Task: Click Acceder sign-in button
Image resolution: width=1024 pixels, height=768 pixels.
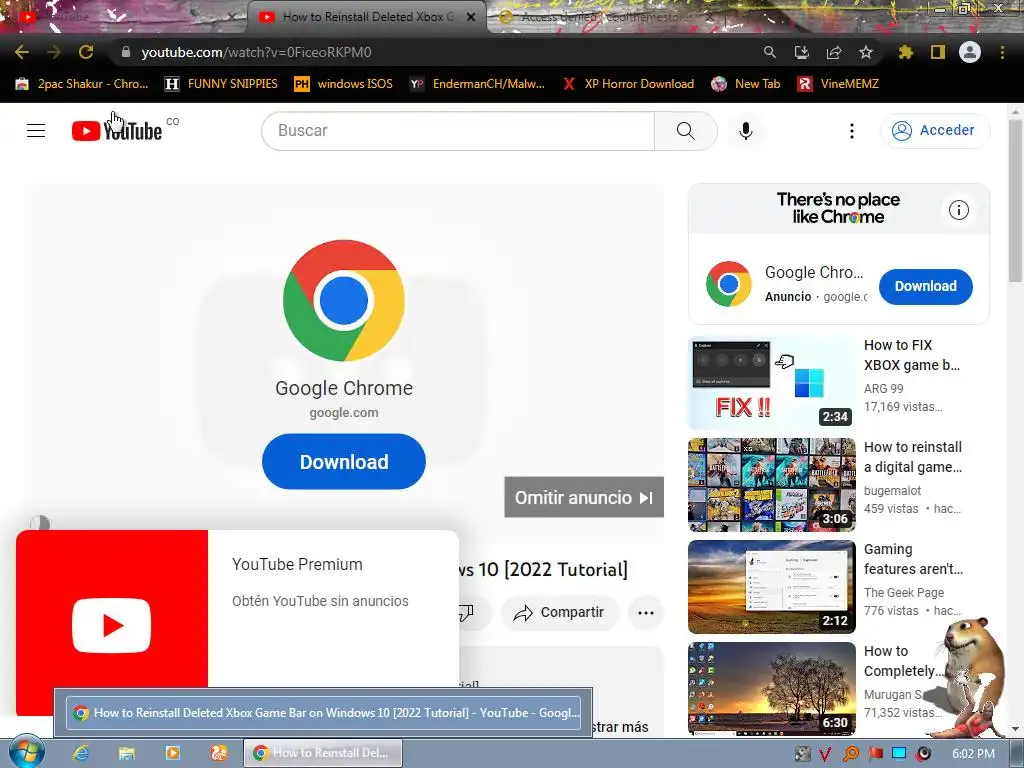Action: [x=935, y=131]
